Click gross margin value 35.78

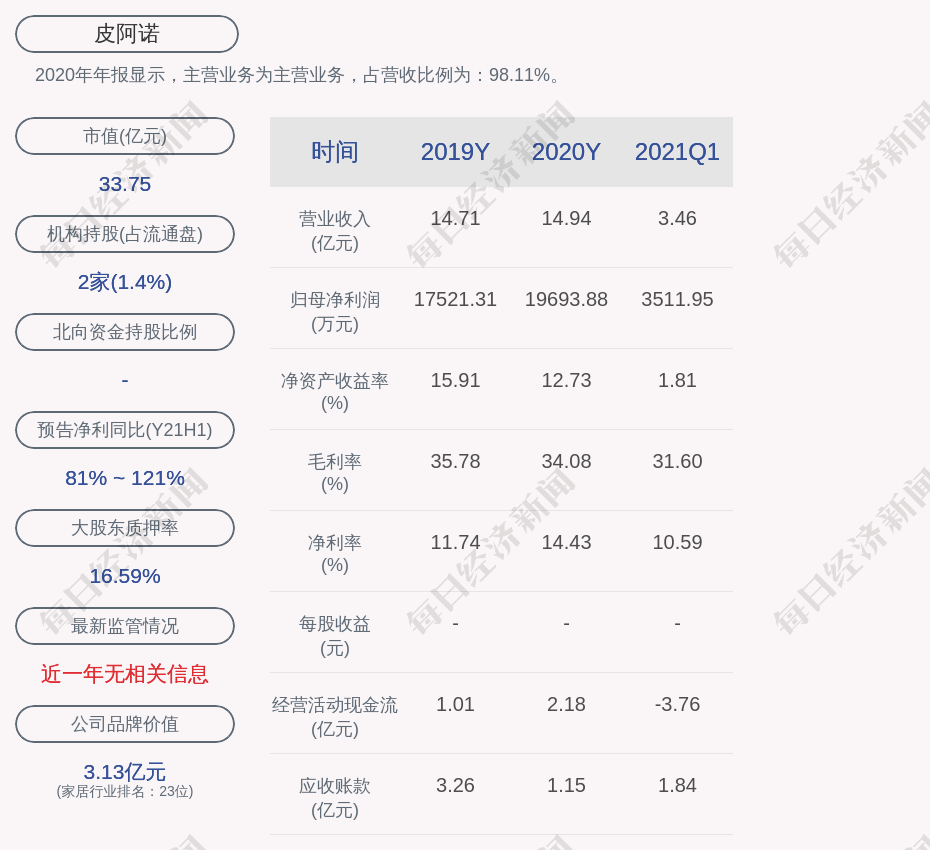456,461
